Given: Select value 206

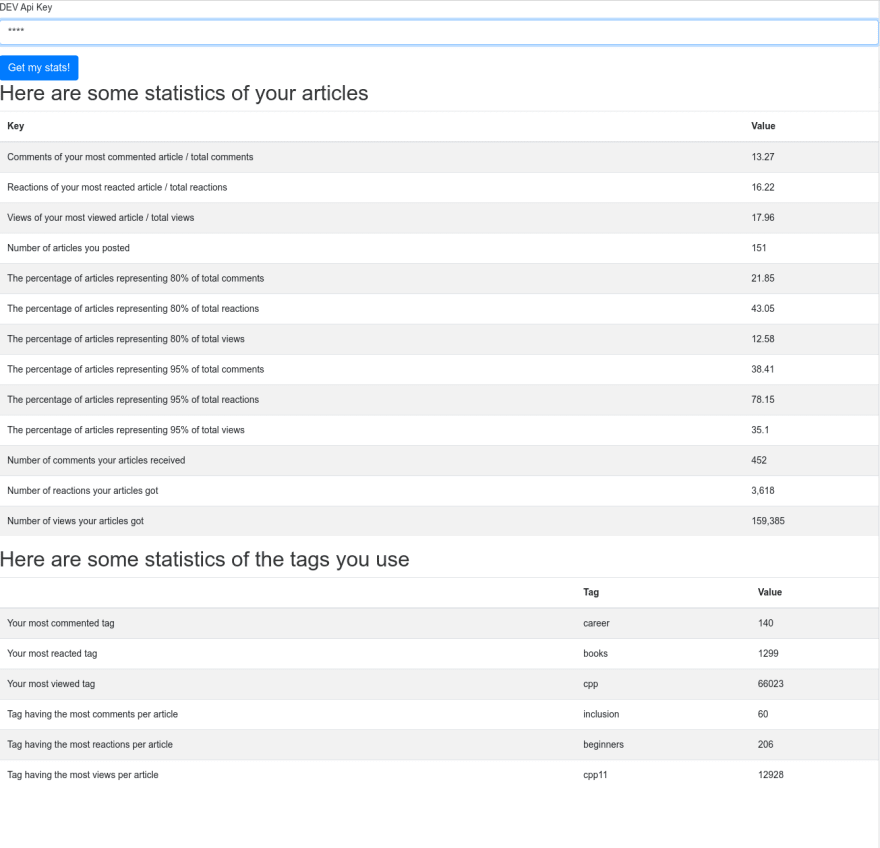Looking at the screenshot, I should [x=766, y=745].
